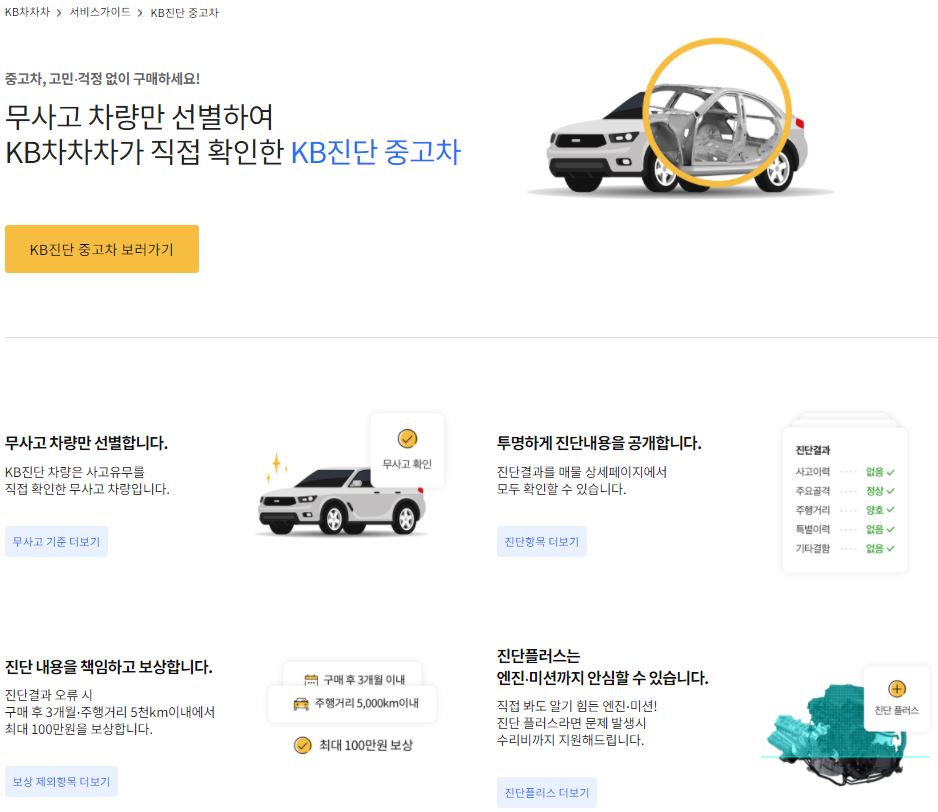Click the 주행거리 5,000km이내 label
This screenshot has width=938, height=812.
(x=367, y=704)
